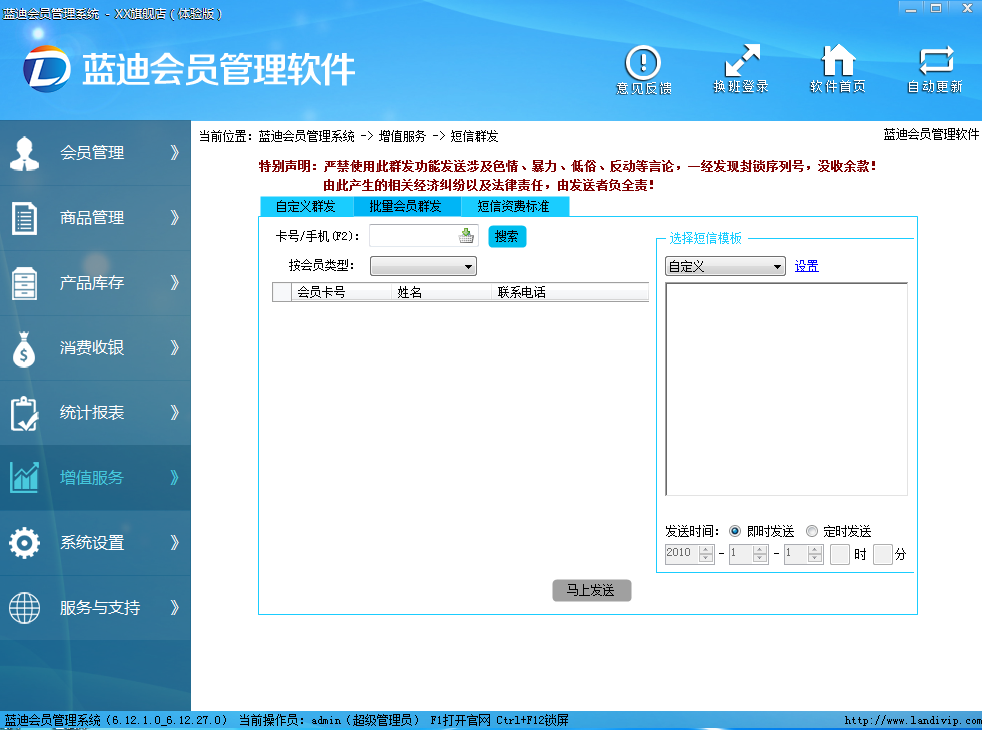Viewport: 982px width, 730px height.
Task: Sort by 会员卡号 column header
Action: [x=341, y=292]
